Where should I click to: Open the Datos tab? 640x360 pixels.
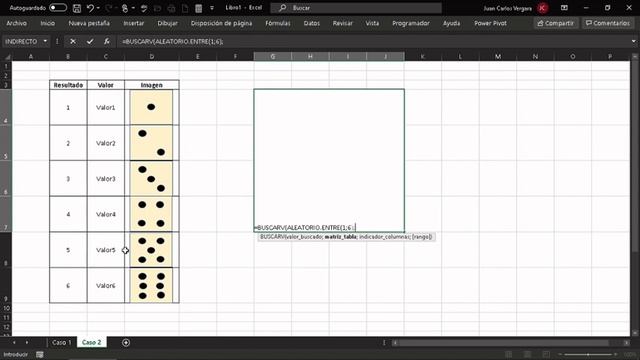point(312,23)
